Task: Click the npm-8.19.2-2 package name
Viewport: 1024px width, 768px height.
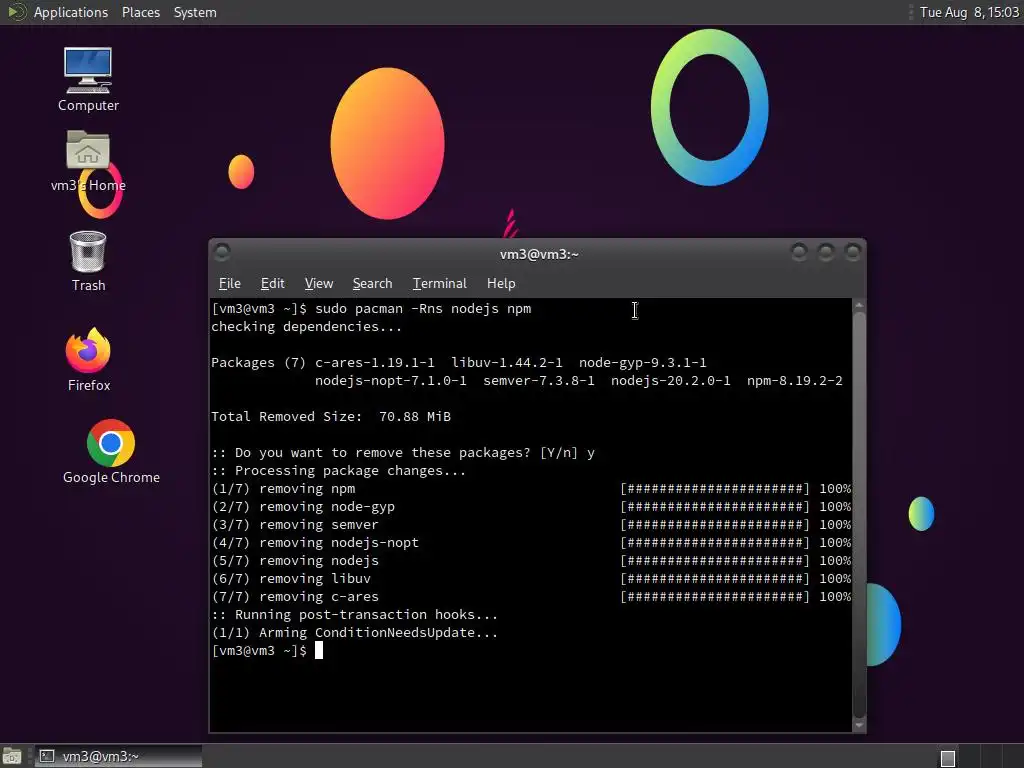Action: (795, 381)
